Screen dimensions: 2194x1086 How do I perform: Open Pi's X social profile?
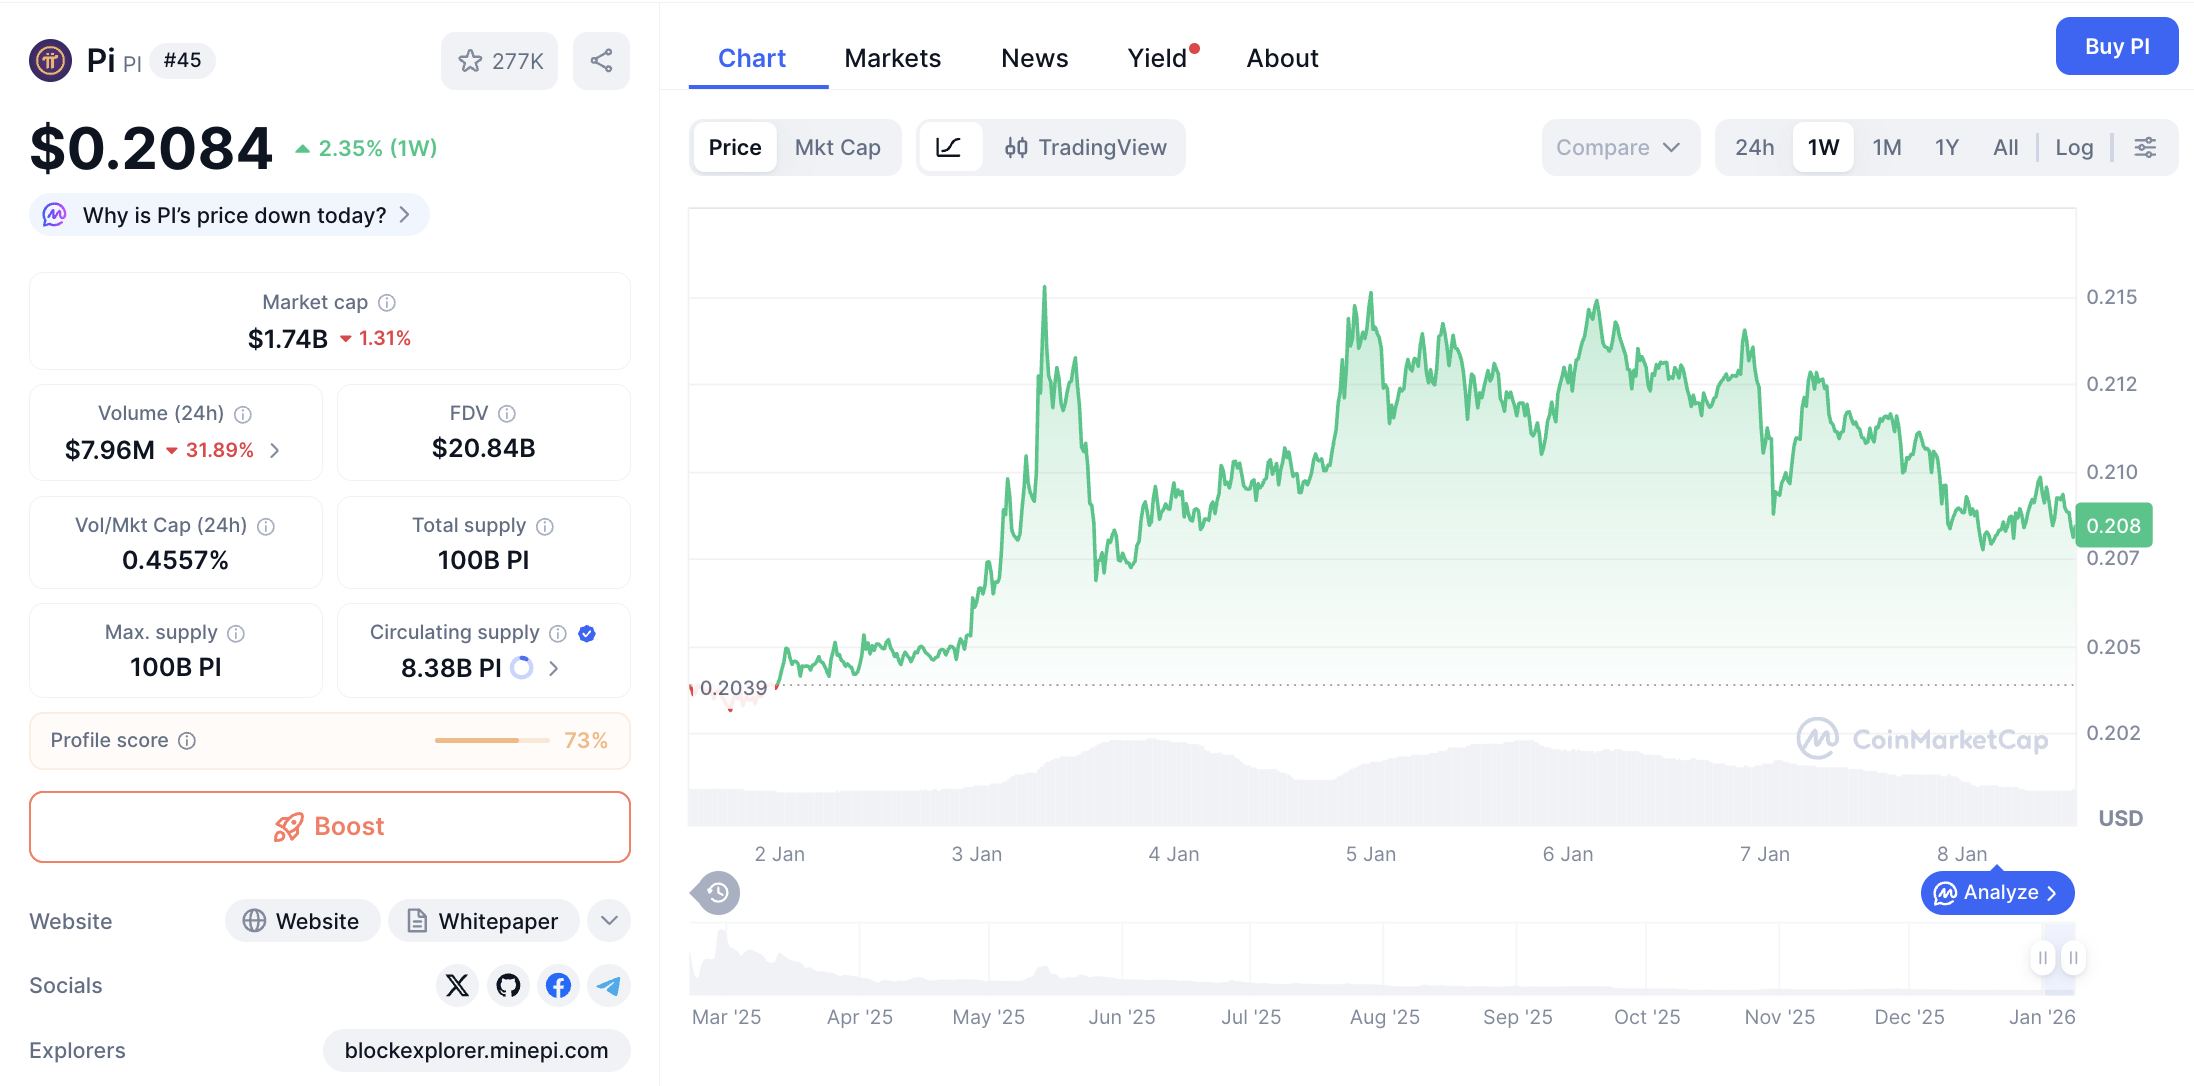pyautogui.click(x=457, y=985)
